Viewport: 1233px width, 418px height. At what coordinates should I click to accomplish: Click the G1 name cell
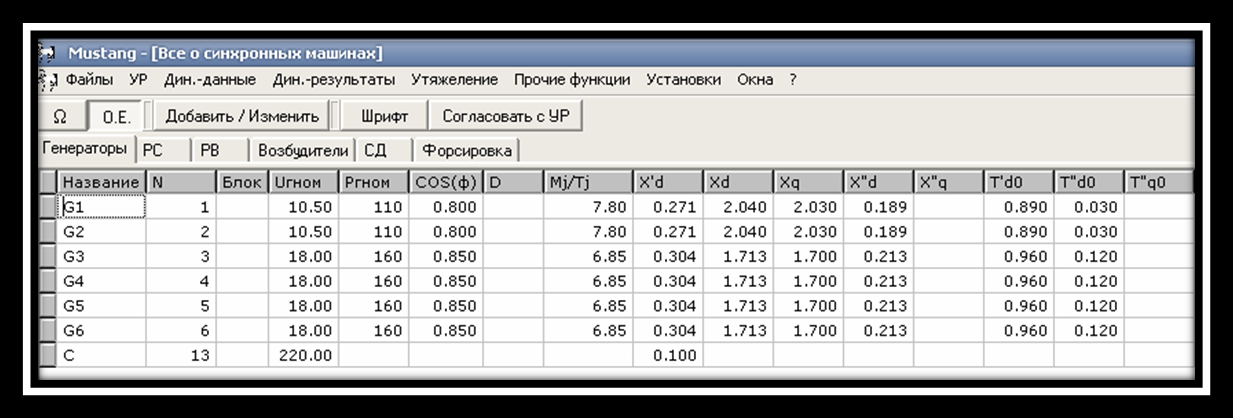[102, 207]
